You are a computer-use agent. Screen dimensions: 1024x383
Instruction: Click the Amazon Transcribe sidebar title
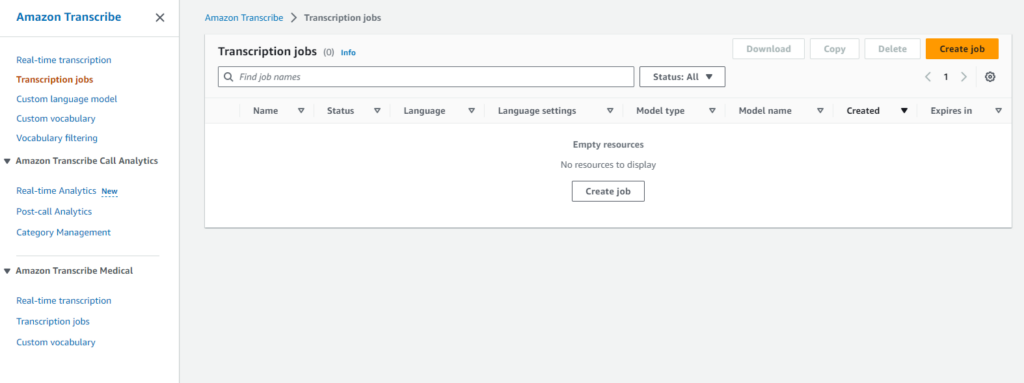coord(69,18)
